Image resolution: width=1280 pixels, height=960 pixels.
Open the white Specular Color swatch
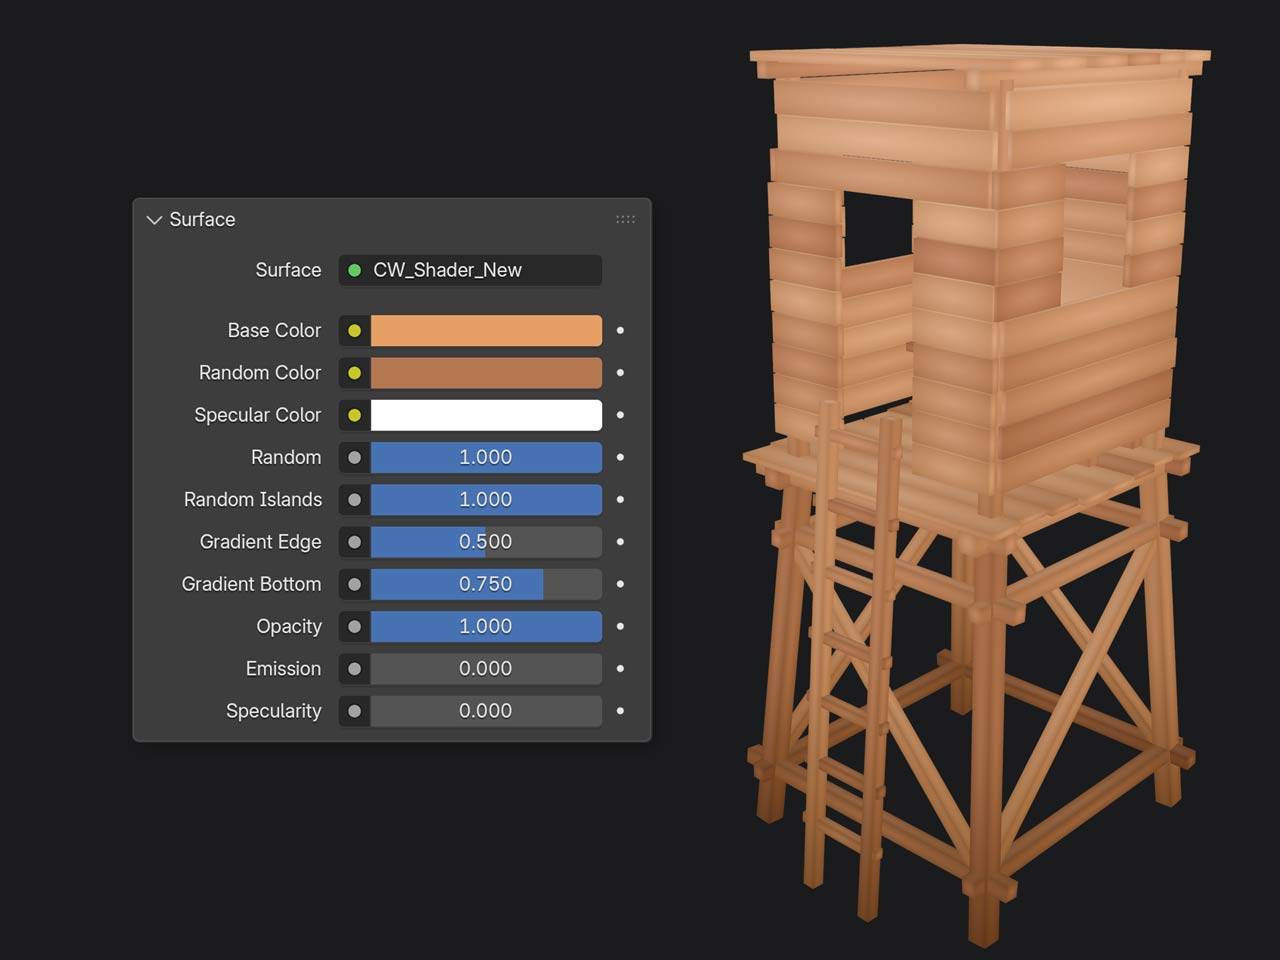tap(486, 415)
